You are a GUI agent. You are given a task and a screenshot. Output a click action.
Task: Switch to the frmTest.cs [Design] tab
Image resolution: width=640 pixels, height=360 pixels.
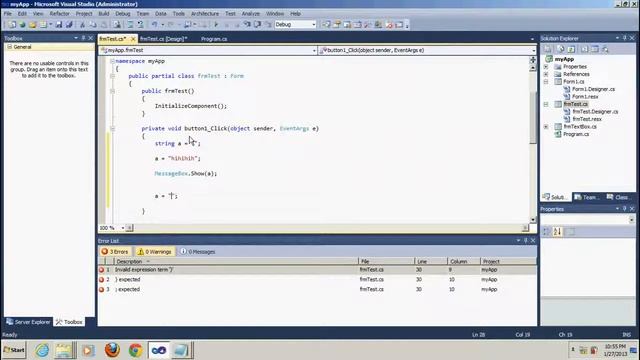(163, 39)
